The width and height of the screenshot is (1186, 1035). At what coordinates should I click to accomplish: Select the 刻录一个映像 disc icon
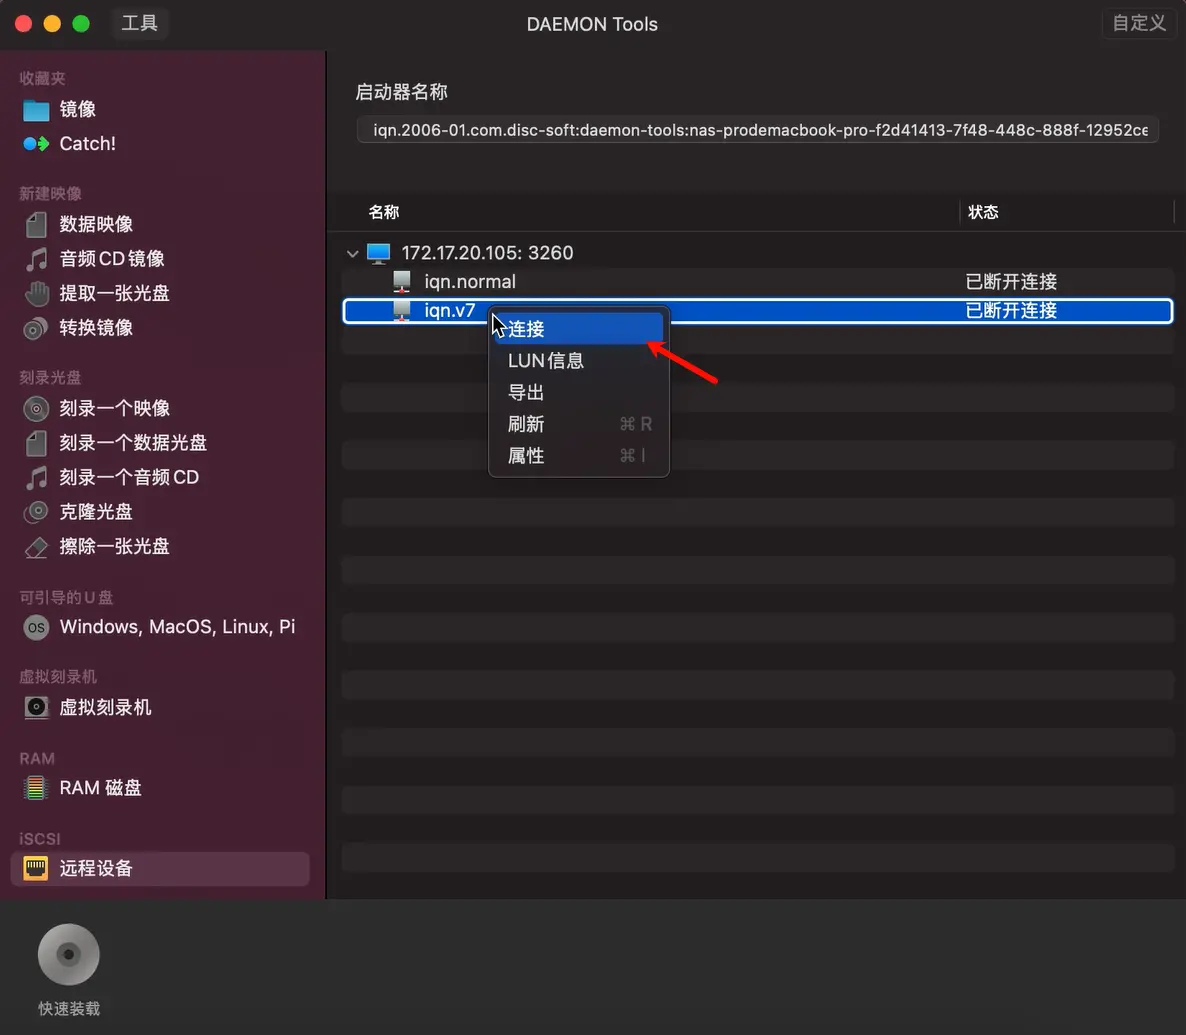click(x=36, y=409)
